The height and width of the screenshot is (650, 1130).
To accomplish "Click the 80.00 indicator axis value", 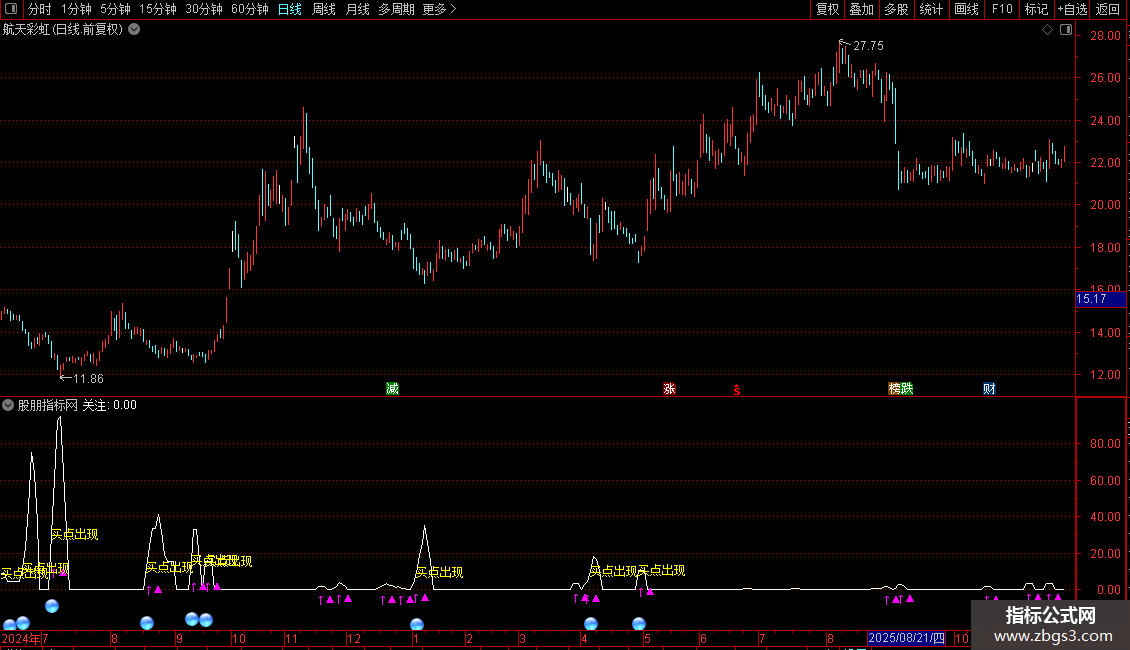I will coord(1105,443).
